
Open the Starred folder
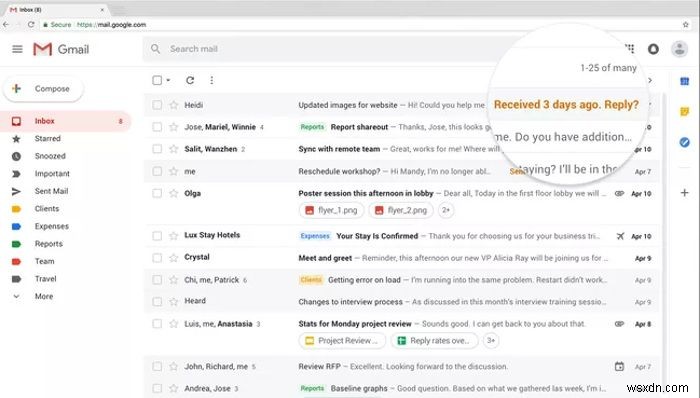tap(47, 139)
